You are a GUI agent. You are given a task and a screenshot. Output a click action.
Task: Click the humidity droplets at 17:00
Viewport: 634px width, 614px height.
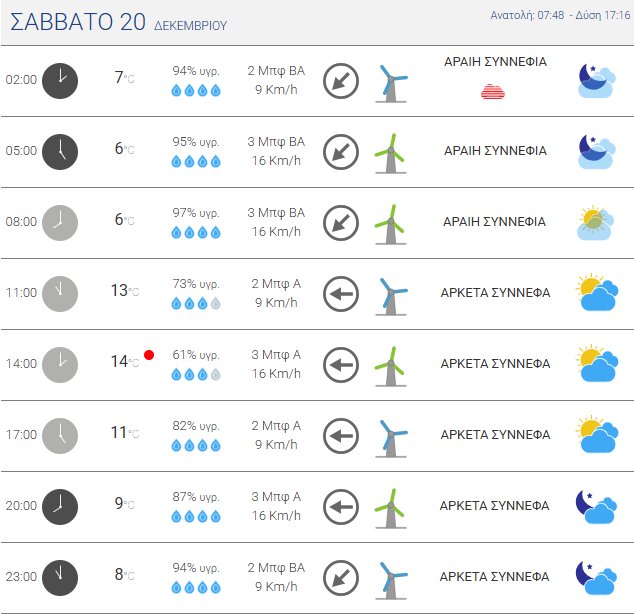pos(195,445)
